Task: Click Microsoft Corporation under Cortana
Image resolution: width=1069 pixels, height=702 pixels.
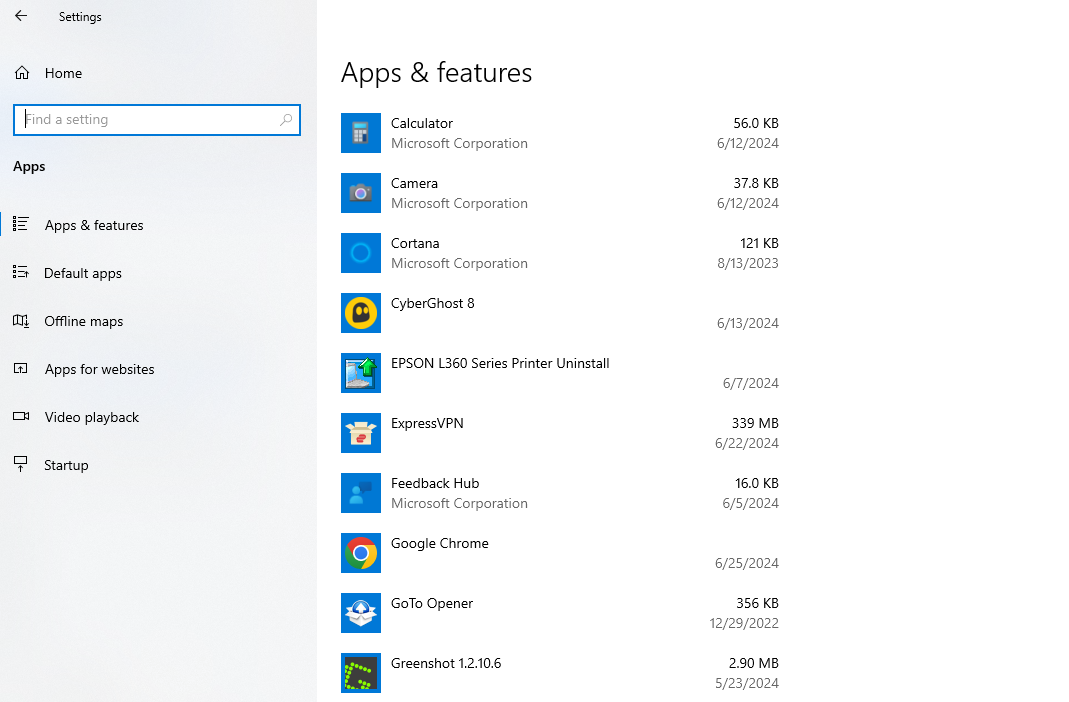Action: tap(459, 263)
